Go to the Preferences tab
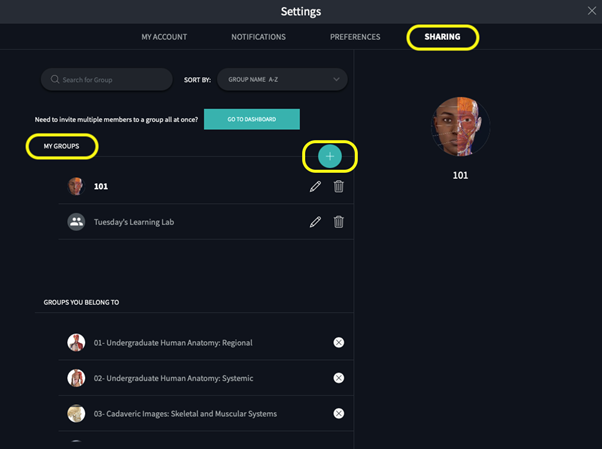The height and width of the screenshot is (449, 602). point(355,37)
